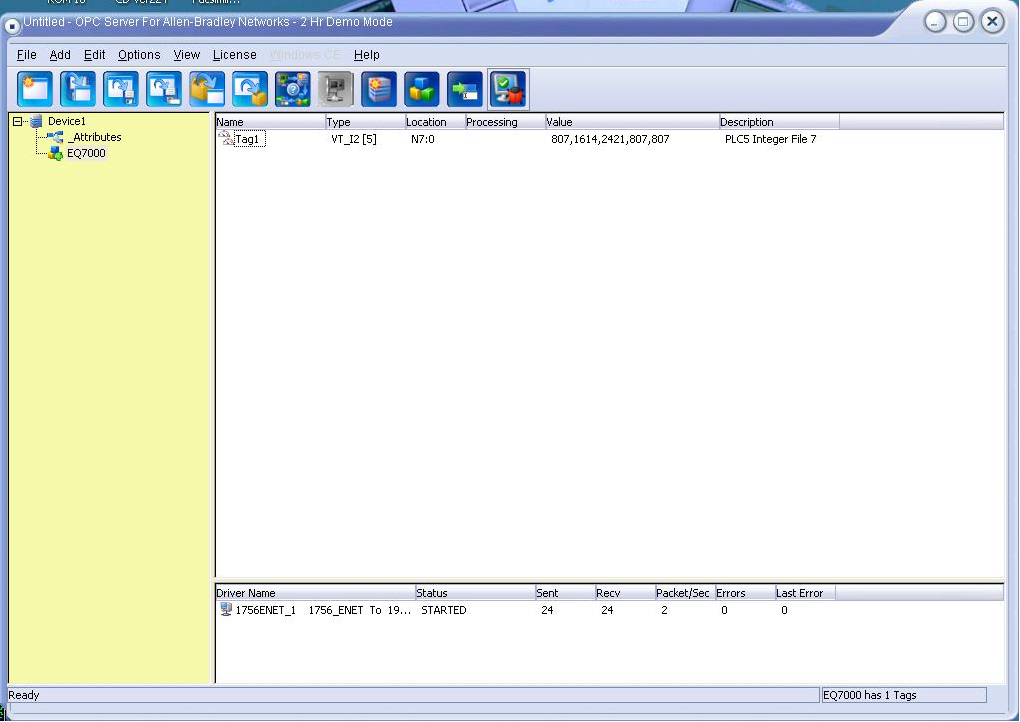Select the Tag1 name in the tag list
The width and height of the screenshot is (1020, 722).
tap(247, 139)
